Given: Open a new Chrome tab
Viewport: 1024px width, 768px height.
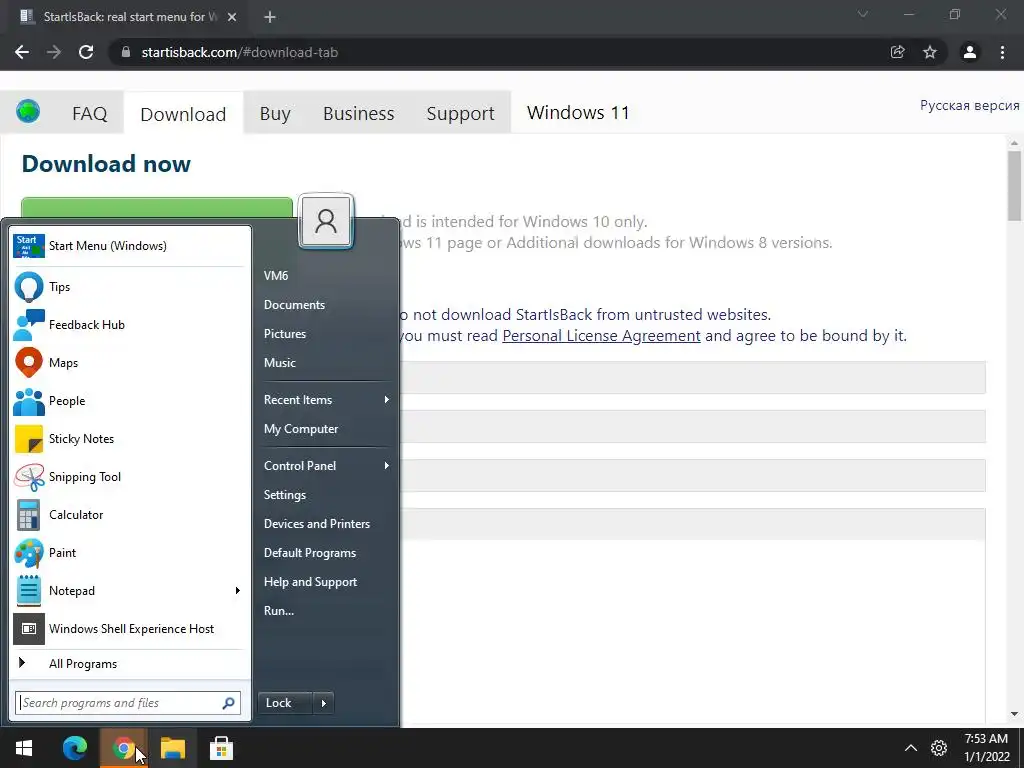Looking at the screenshot, I should pos(270,17).
